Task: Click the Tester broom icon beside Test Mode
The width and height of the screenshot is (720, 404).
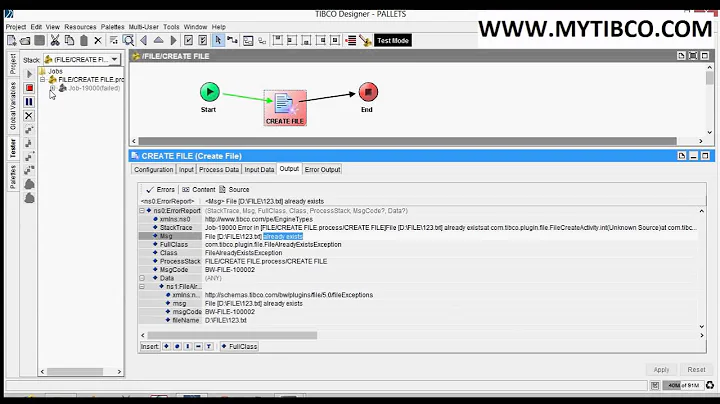Action: (366, 40)
